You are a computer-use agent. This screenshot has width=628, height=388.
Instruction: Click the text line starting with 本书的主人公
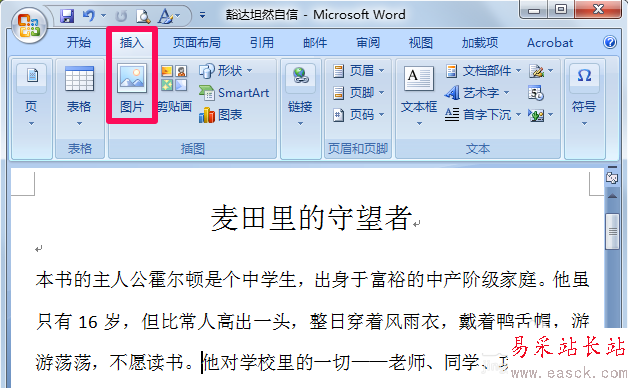pos(312,279)
